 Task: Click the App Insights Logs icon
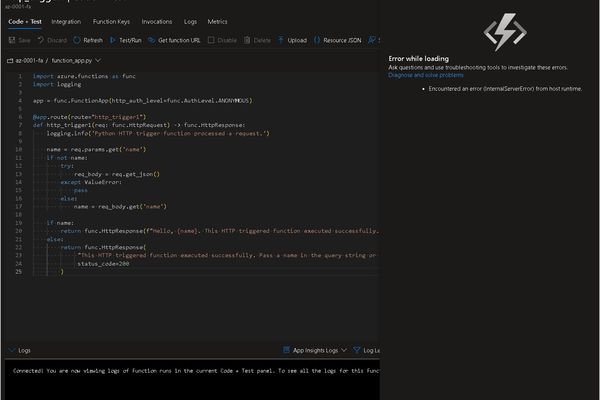pyautogui.click(x=286, y=350)
